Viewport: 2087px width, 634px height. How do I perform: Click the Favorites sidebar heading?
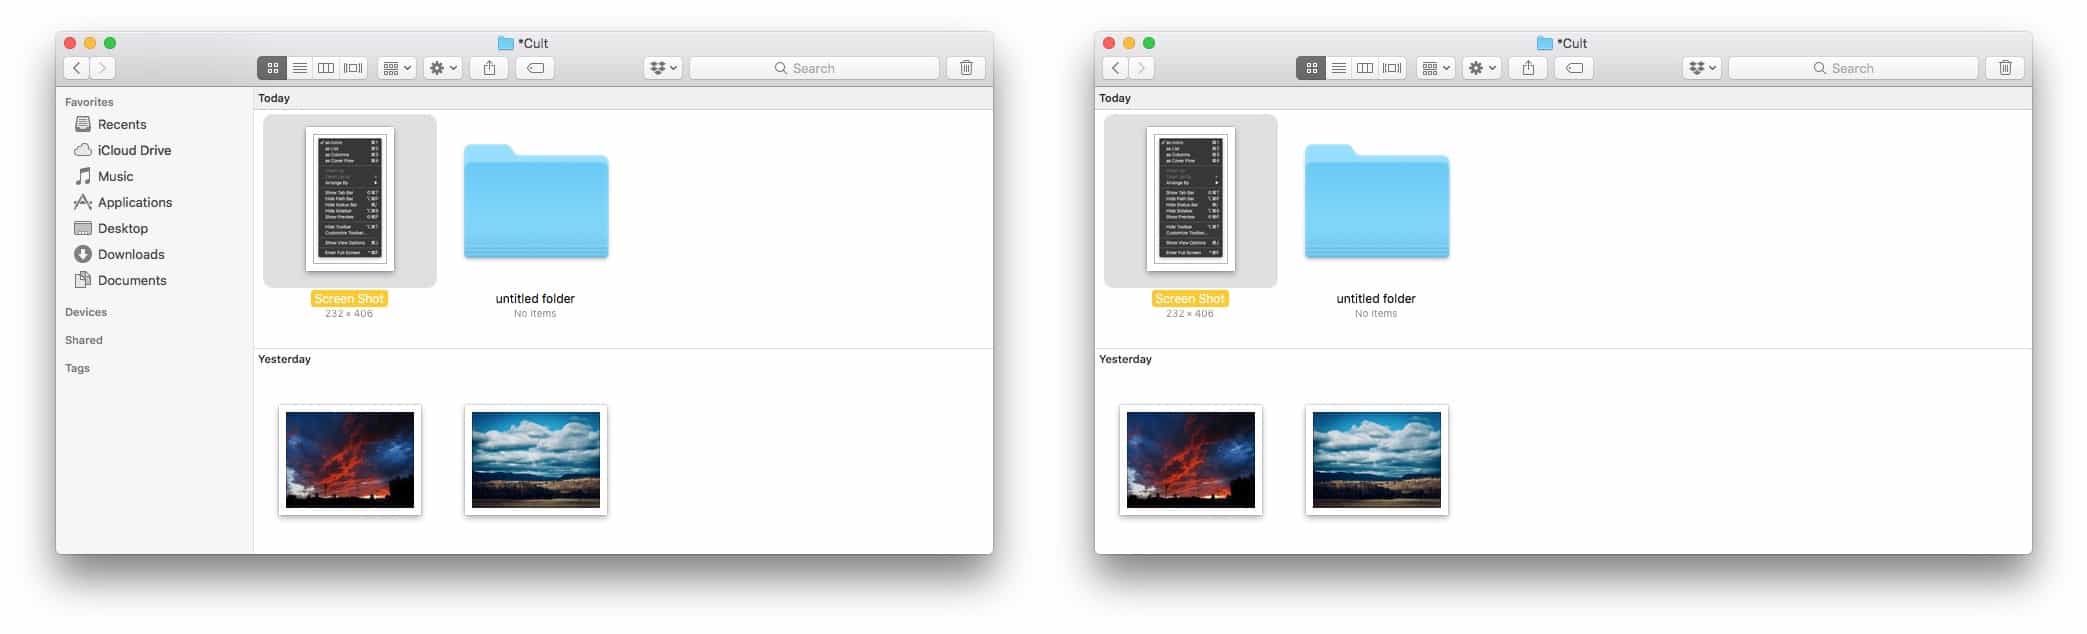click(x=89, y=102)
